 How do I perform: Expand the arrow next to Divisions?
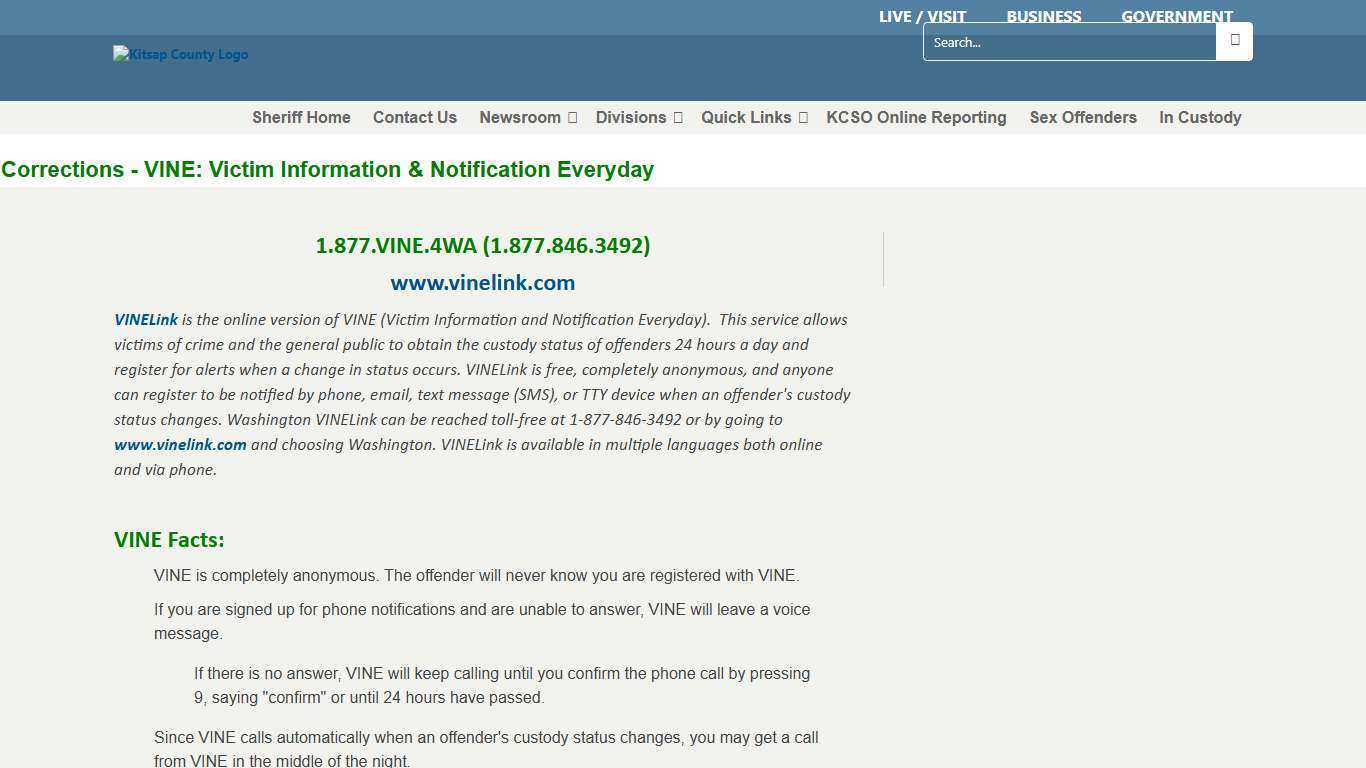pyautogui.click(x=678, y=118)
